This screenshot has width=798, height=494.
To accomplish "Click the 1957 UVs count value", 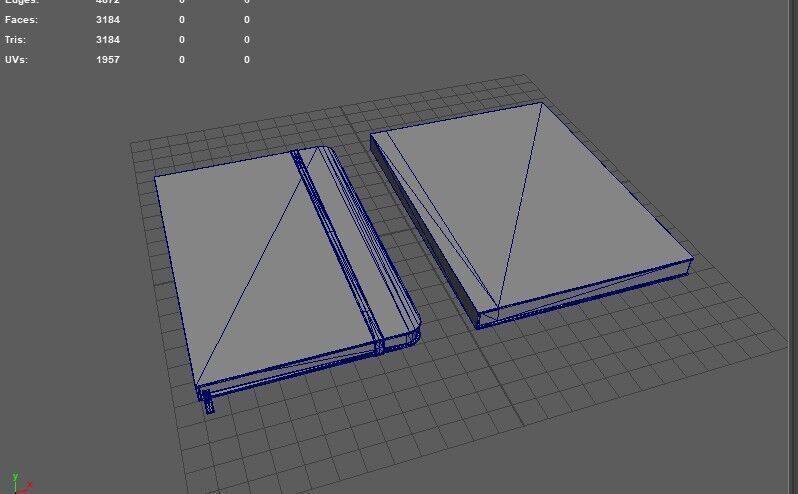I will pyautogui.click(x=108, y=60).
